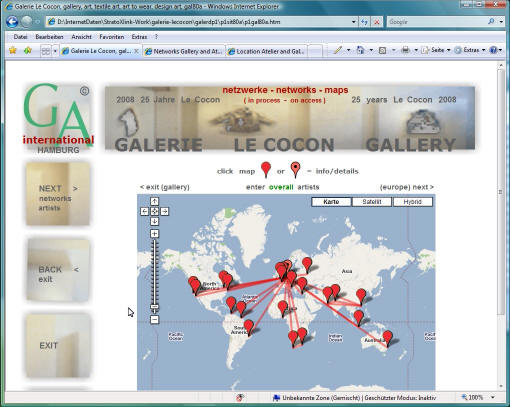Click the stop loading X icon
Screen dimensions: 510x407
(x=377, y=22)
